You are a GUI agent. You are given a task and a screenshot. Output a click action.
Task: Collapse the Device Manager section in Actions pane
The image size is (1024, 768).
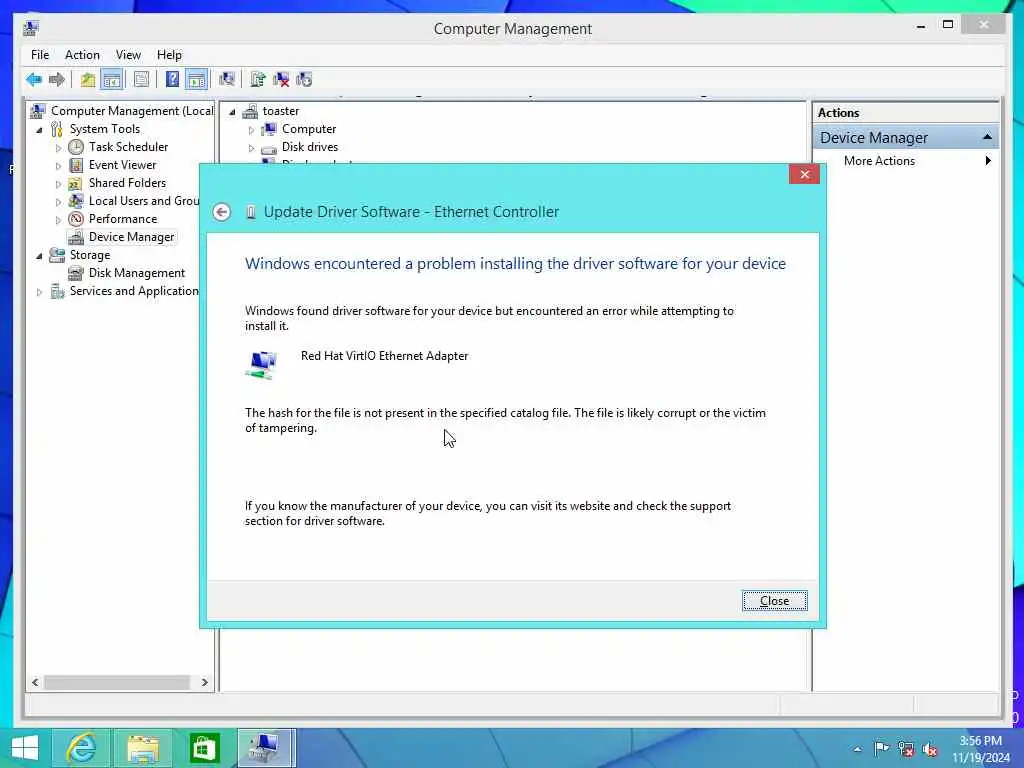tap(987, 137)
